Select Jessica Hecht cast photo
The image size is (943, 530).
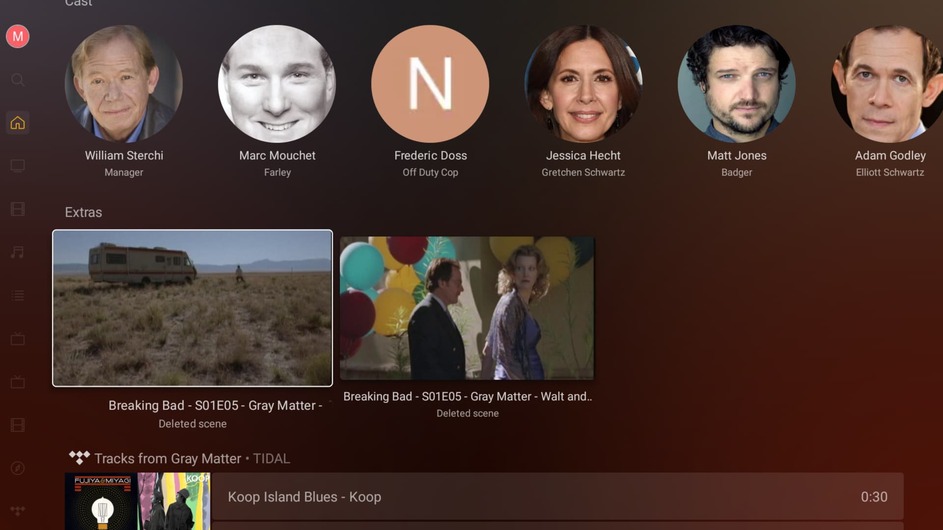coord(583,84)
